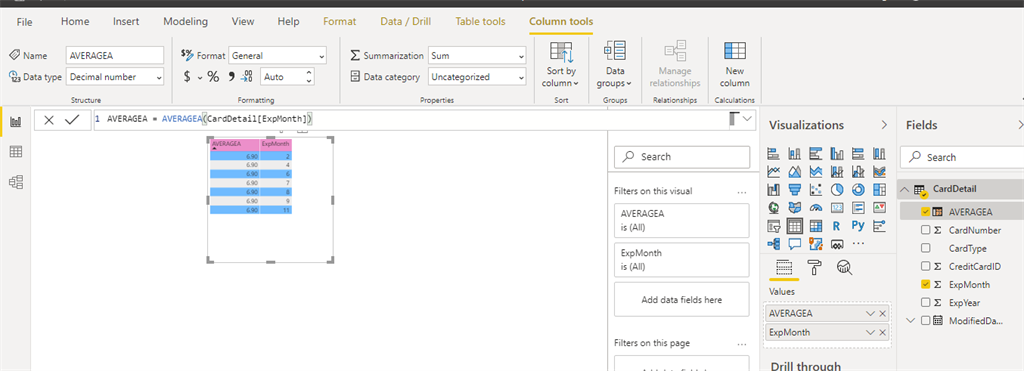The width and height of the screenshot is (1024, 371).
Task: Switch to Model view in sidebar
Action: (x=16, y=182)
